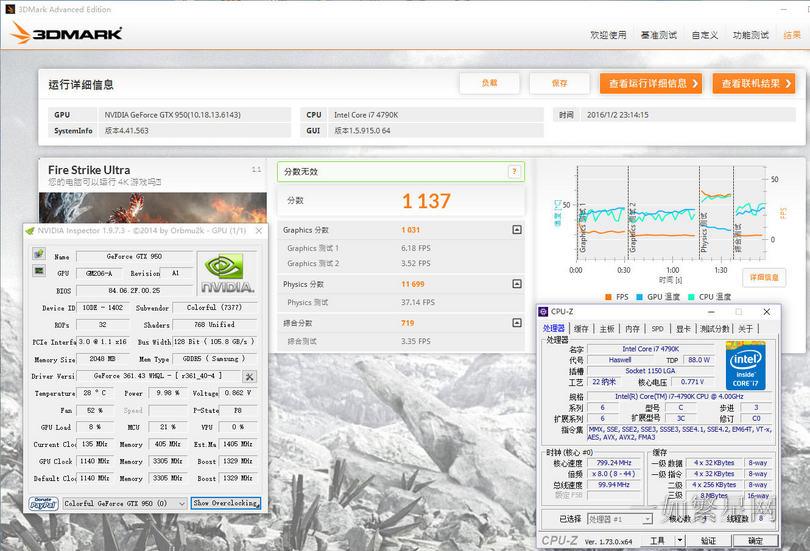The height and width of the screenshot is (551, 810).
Task: Click the Driver Version GeForce 361.43 WHQL field
Action: coord(158,376)
